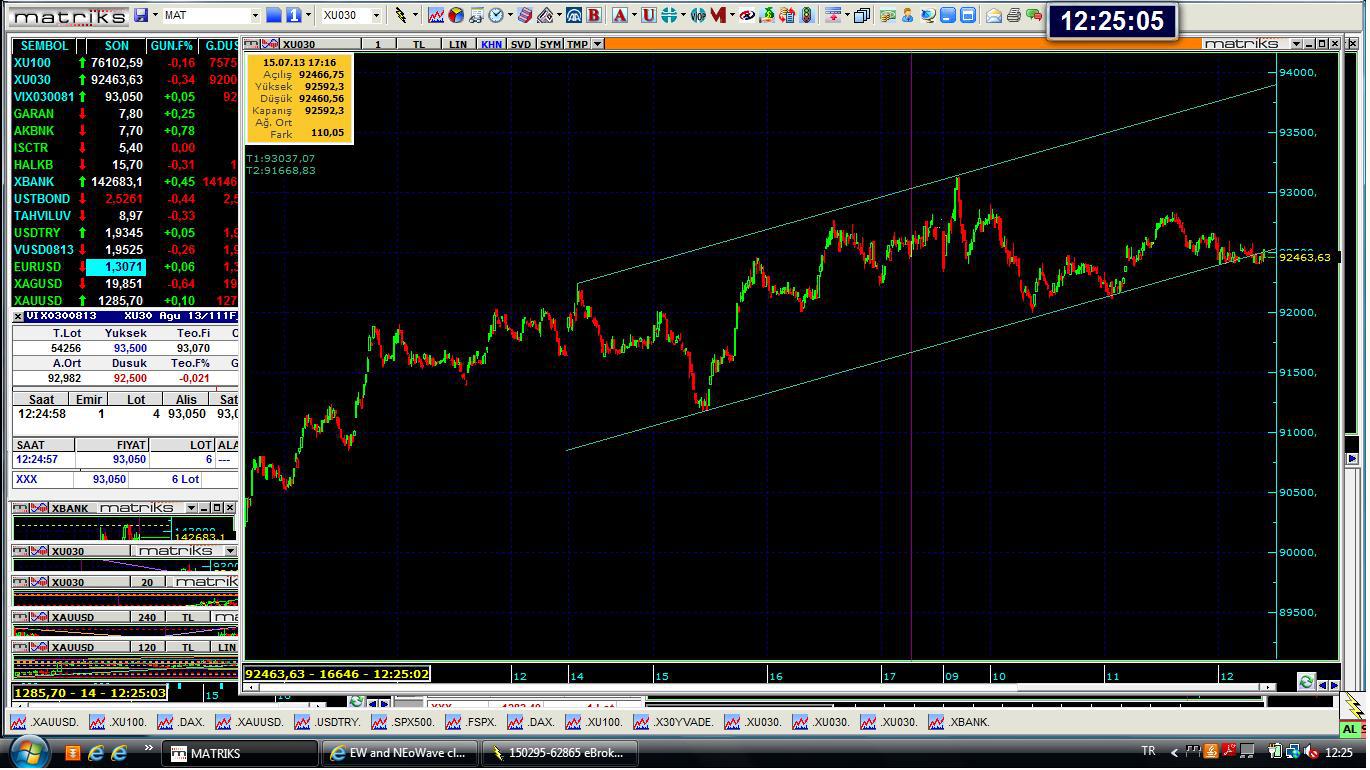Toggle the KHN button in chart header
The height and width of the screenshot is (770, 1370).
(x=491, y=44)
